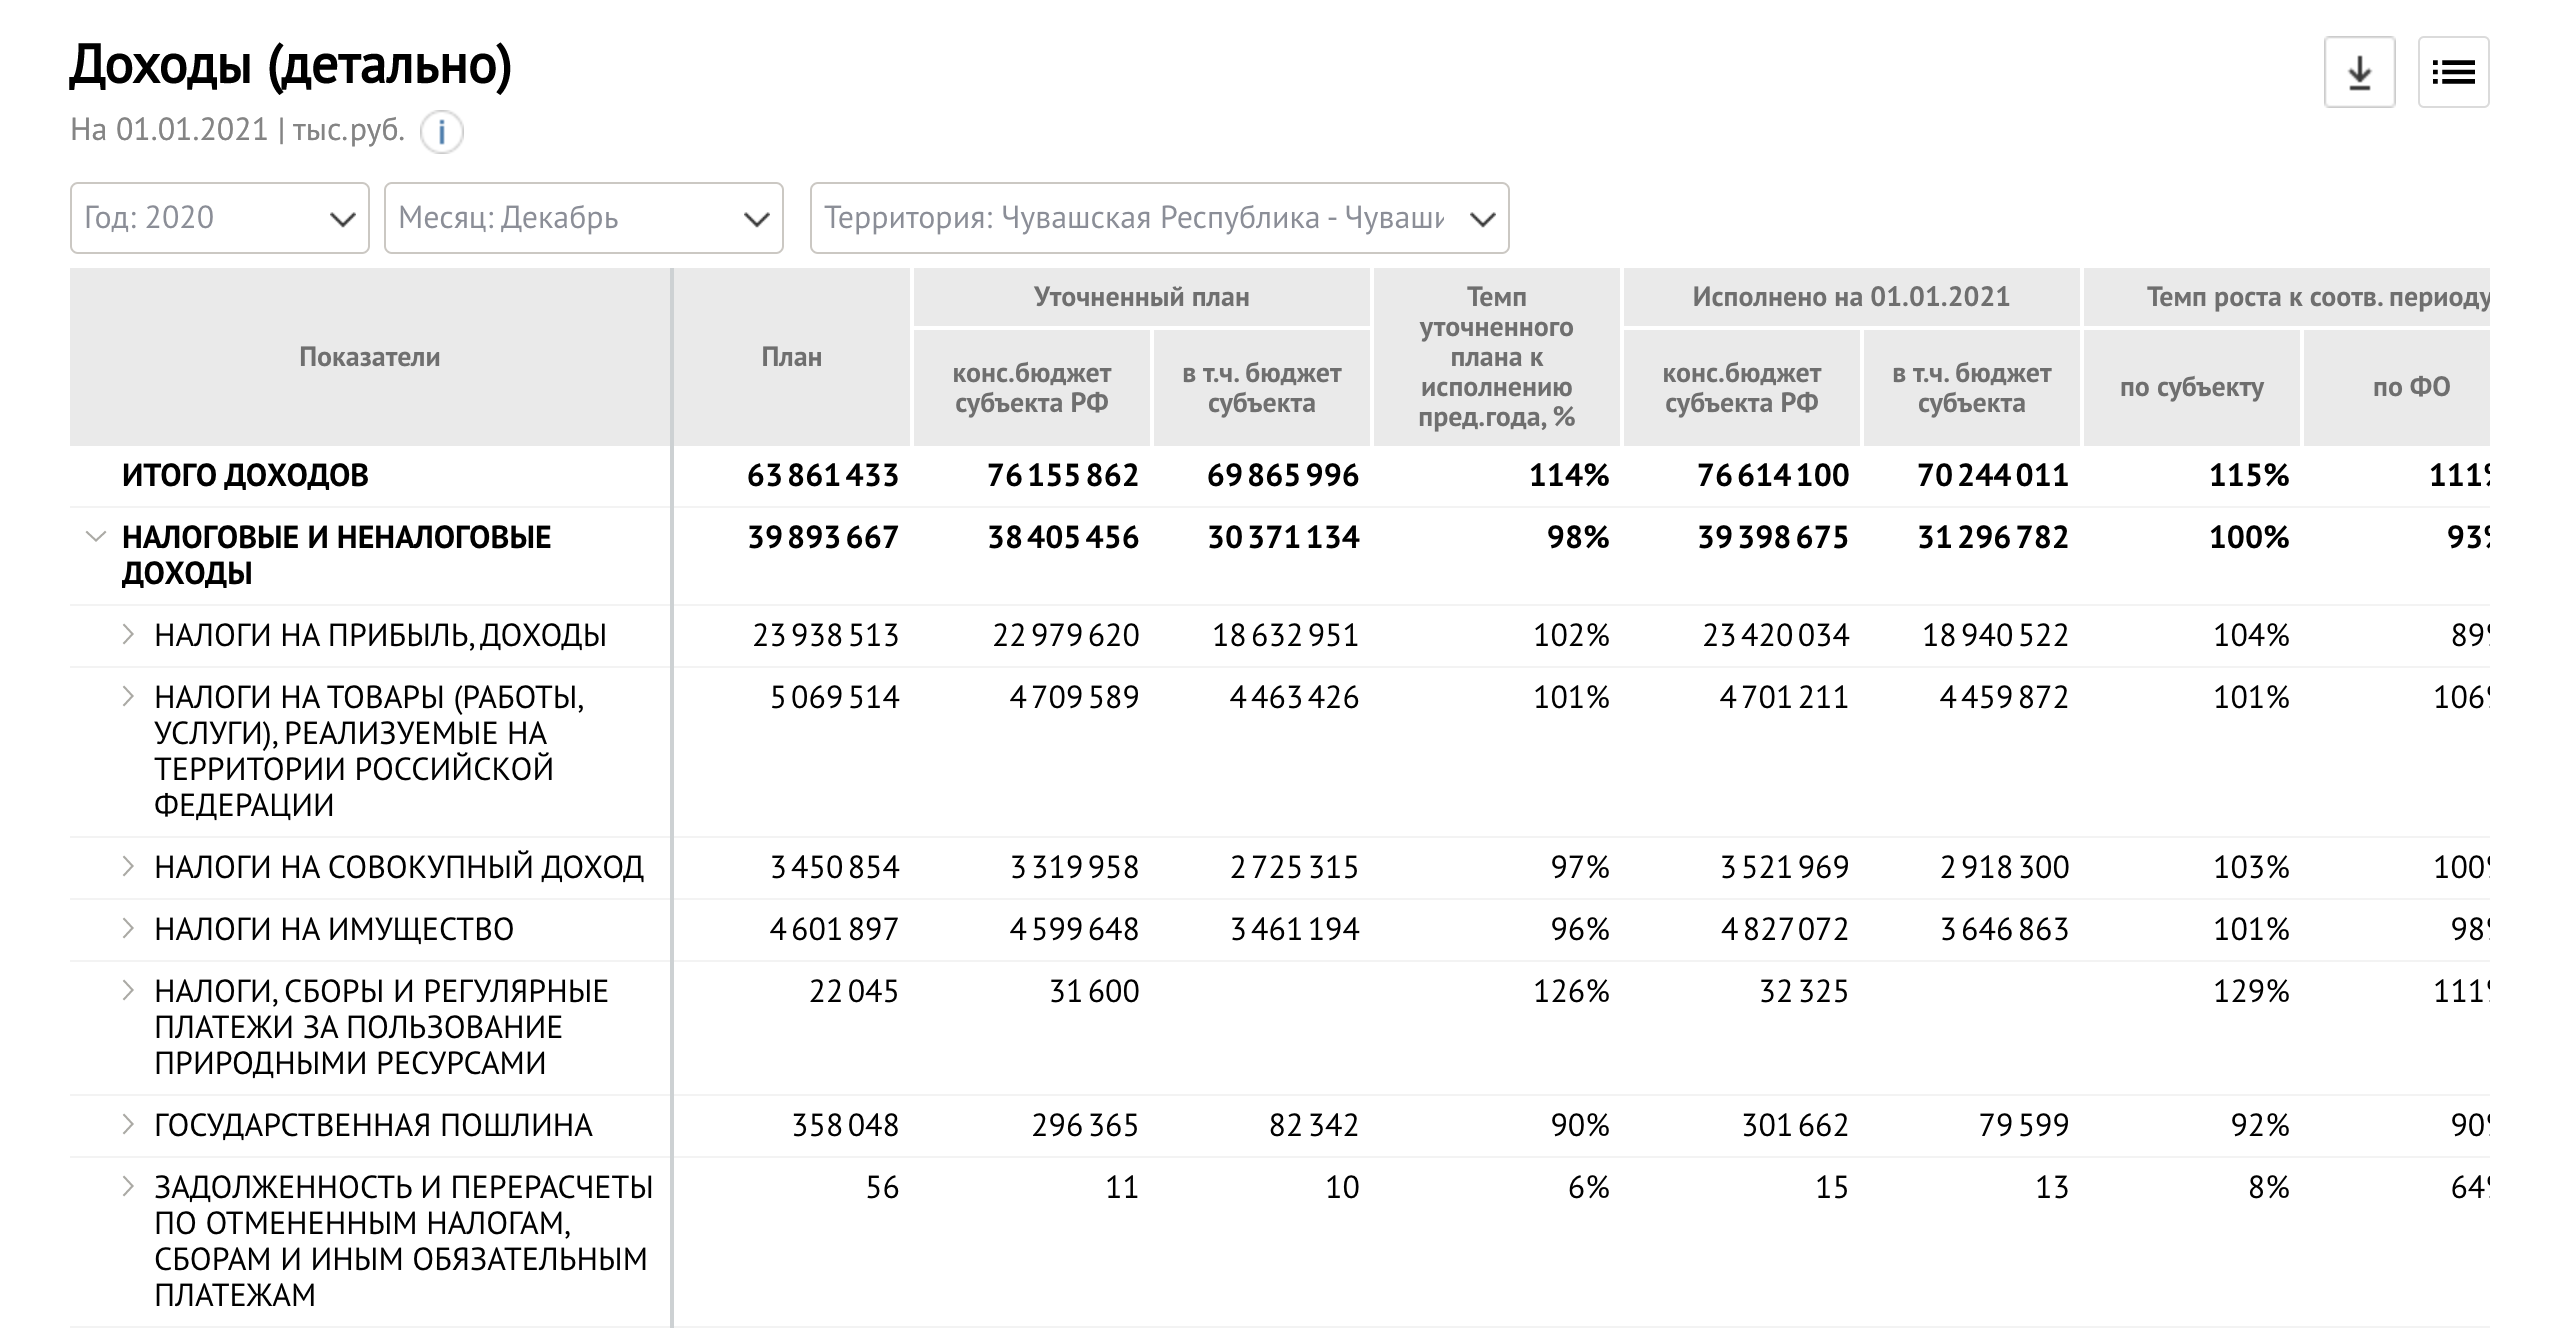Expand ЗАДОЛЖЕННОСТЬ И ПЕРЕРАСЧЕТЫ row
The image size is (2560, 1328).
(x=128, y=1187)
